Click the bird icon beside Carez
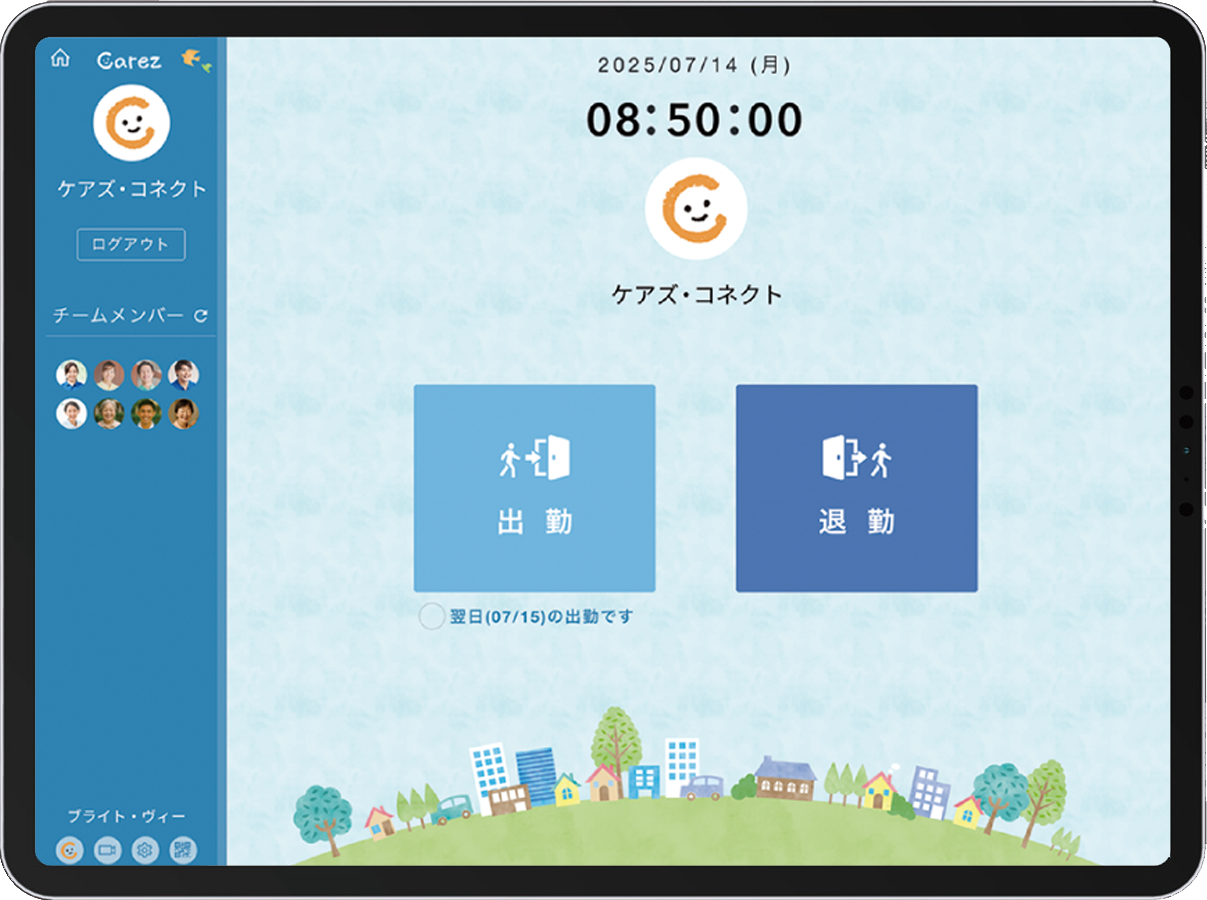The image size is (1207, 900). click(196, 60)
